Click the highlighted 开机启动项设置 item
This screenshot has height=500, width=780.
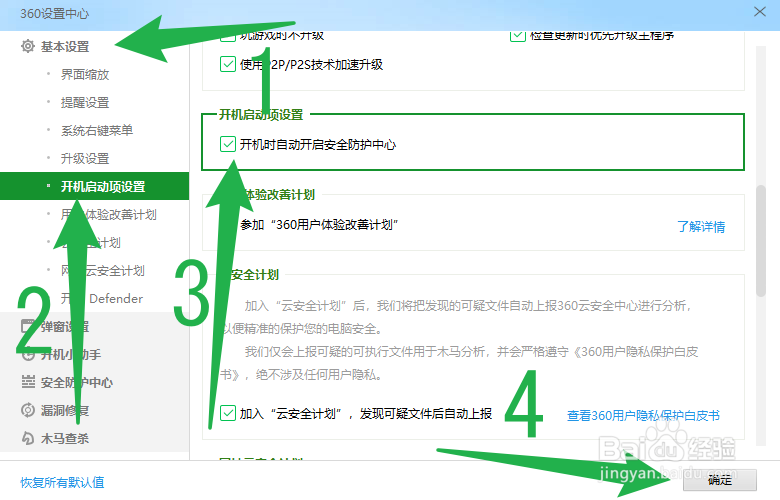[x=95, y=186]
